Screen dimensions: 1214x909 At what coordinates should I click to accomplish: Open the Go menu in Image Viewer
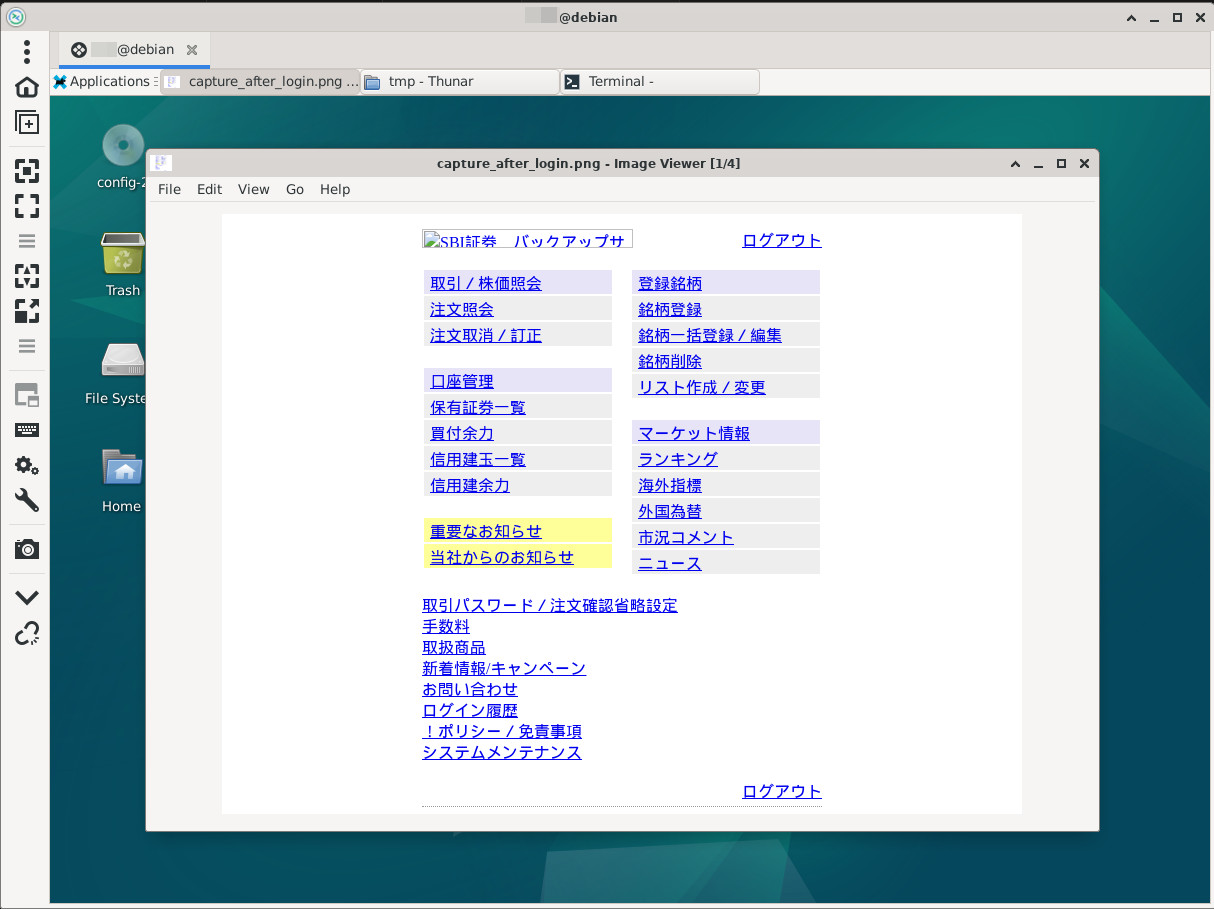(295, 189)
